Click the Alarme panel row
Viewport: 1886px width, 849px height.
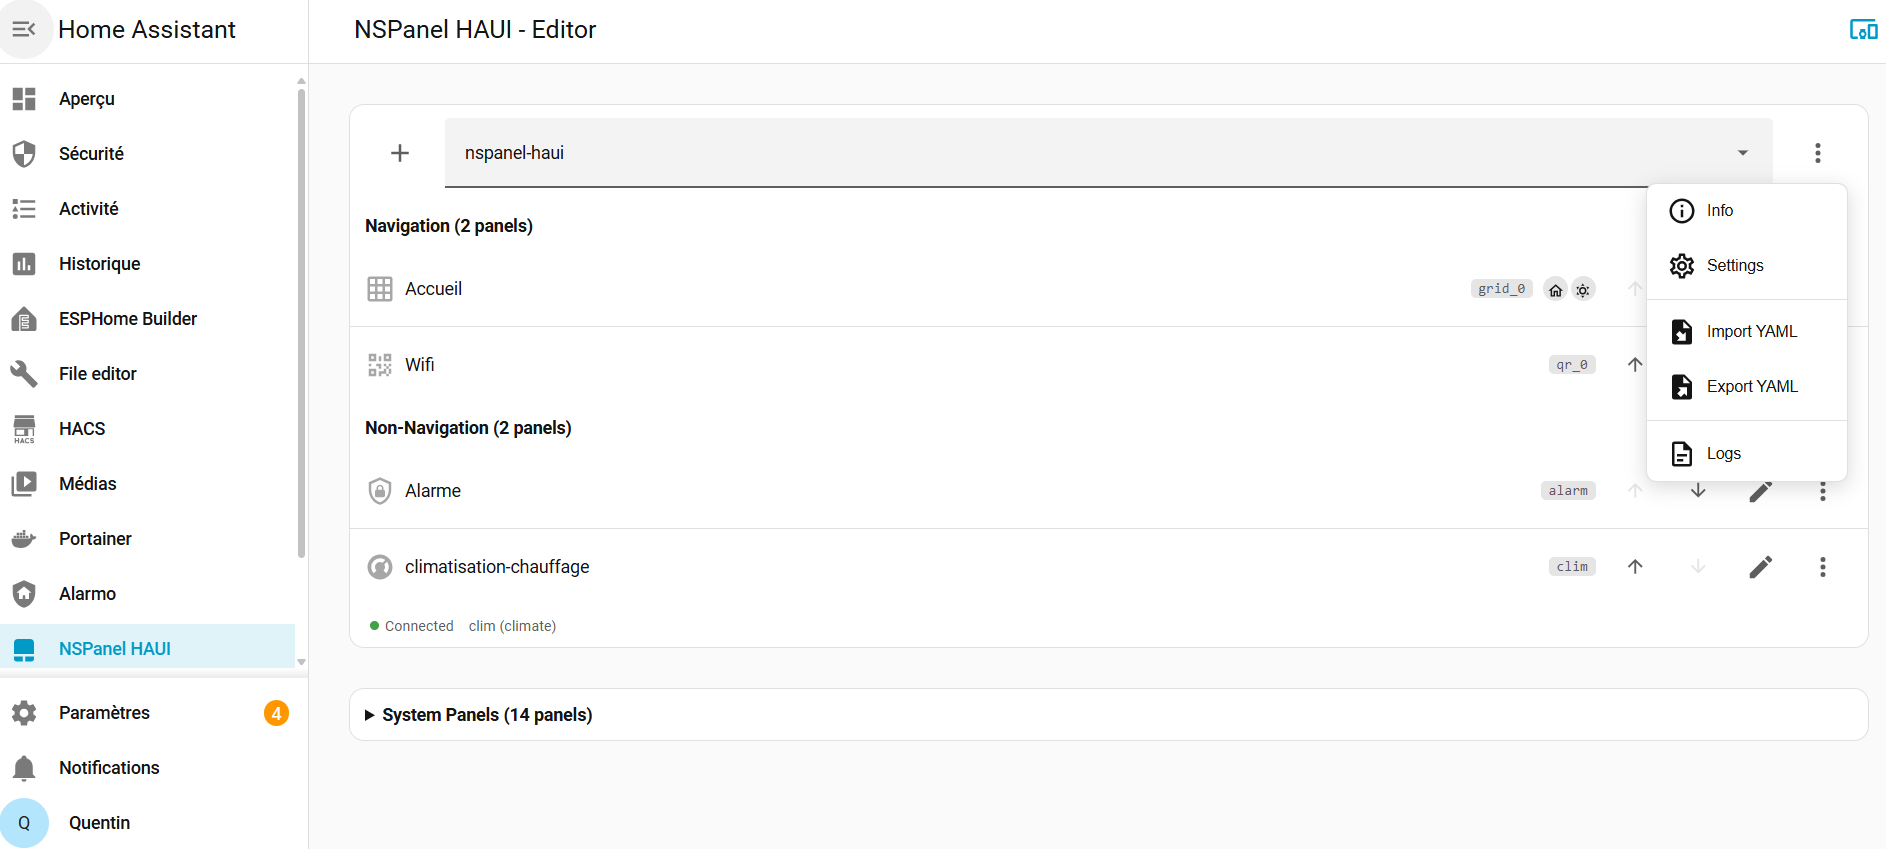(1109, 491)
